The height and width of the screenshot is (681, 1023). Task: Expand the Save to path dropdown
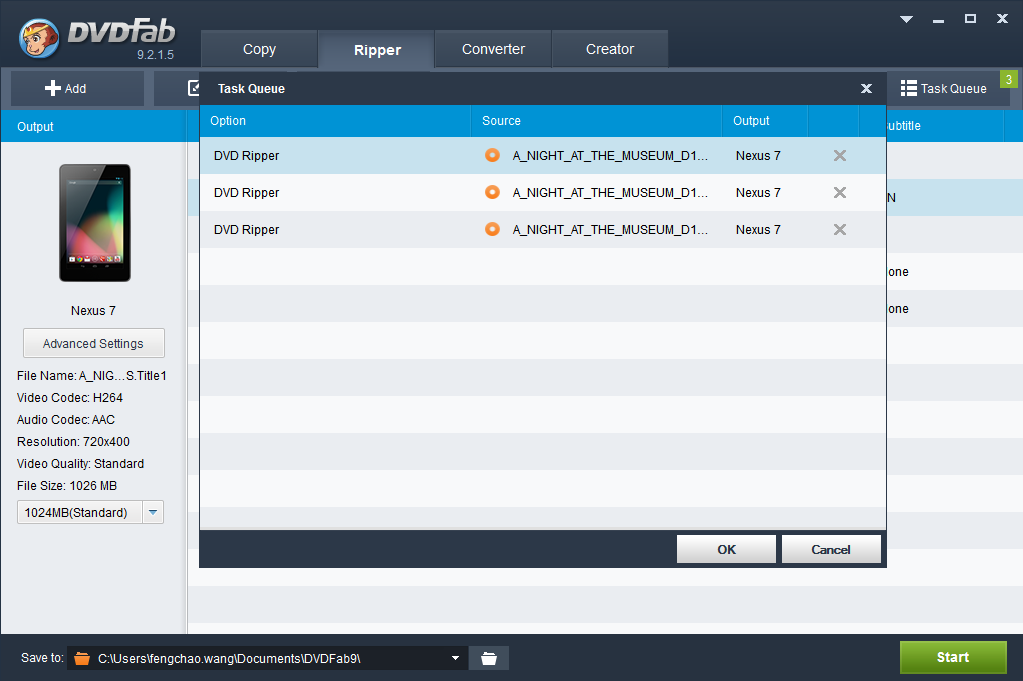tap(456, 658)
